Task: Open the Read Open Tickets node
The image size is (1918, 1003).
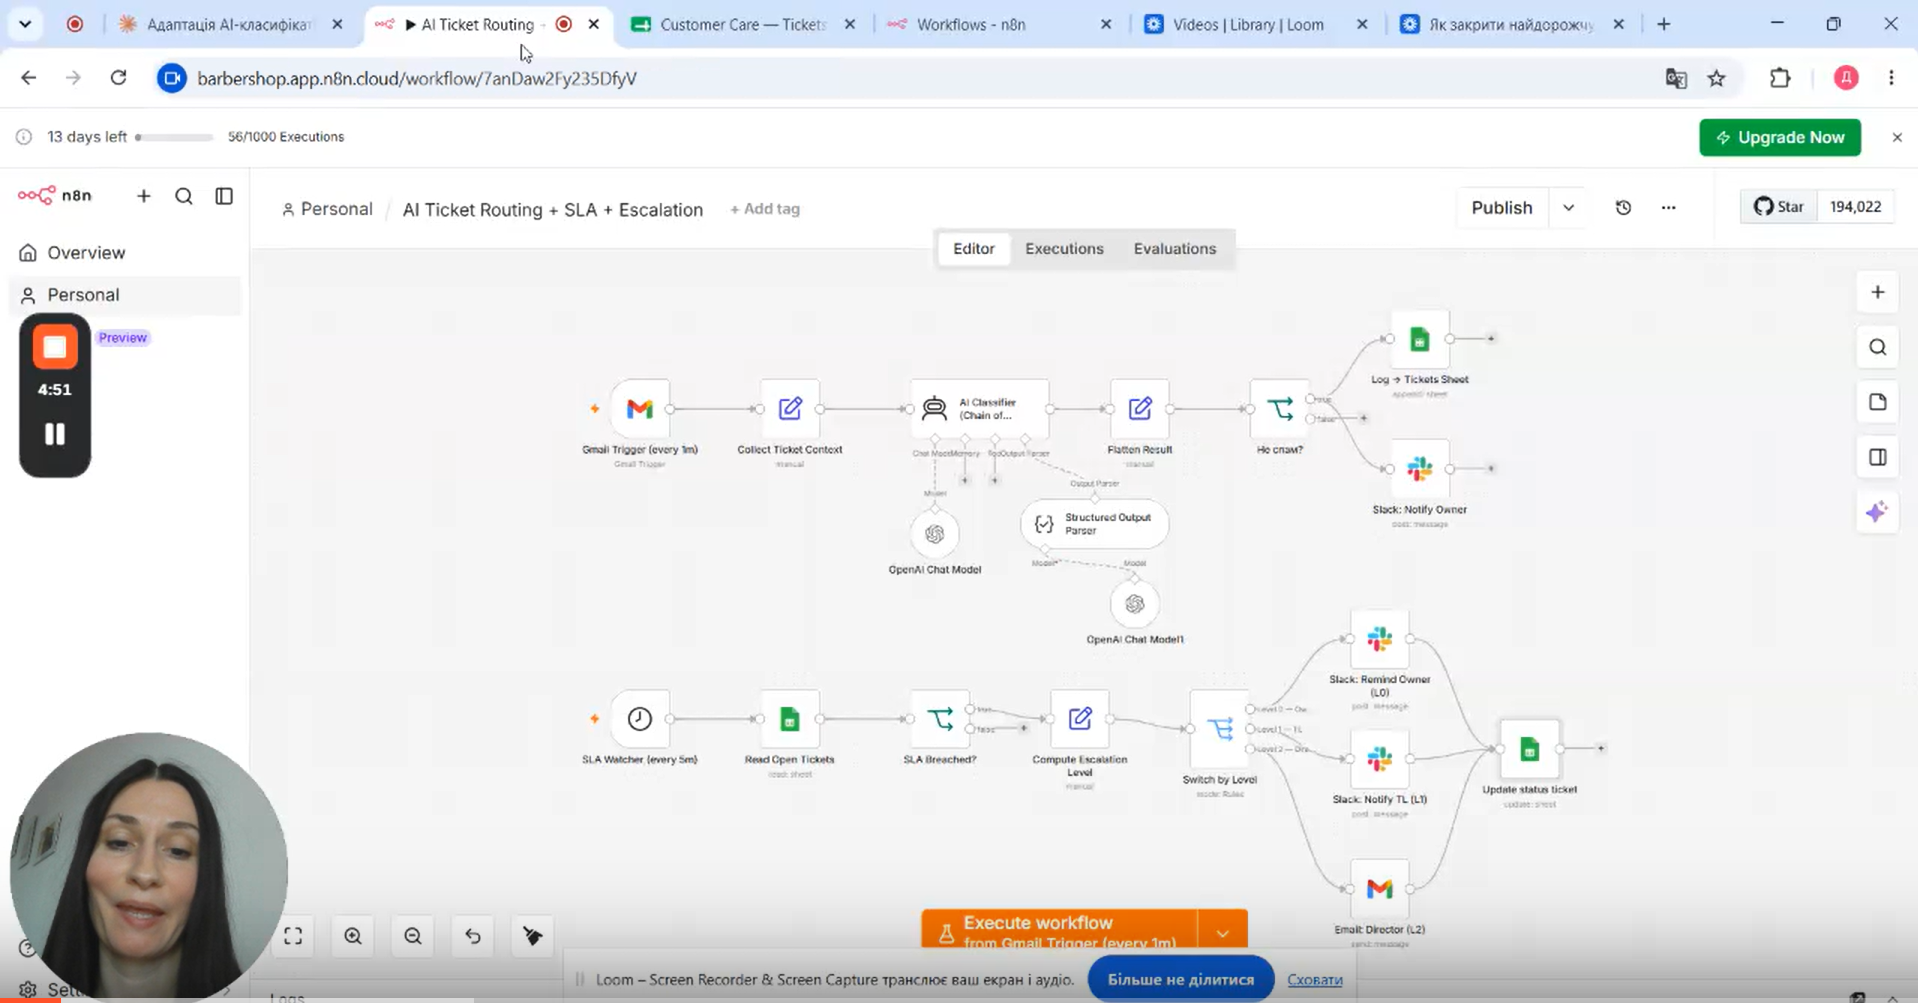Action: (x=790, y=718)
